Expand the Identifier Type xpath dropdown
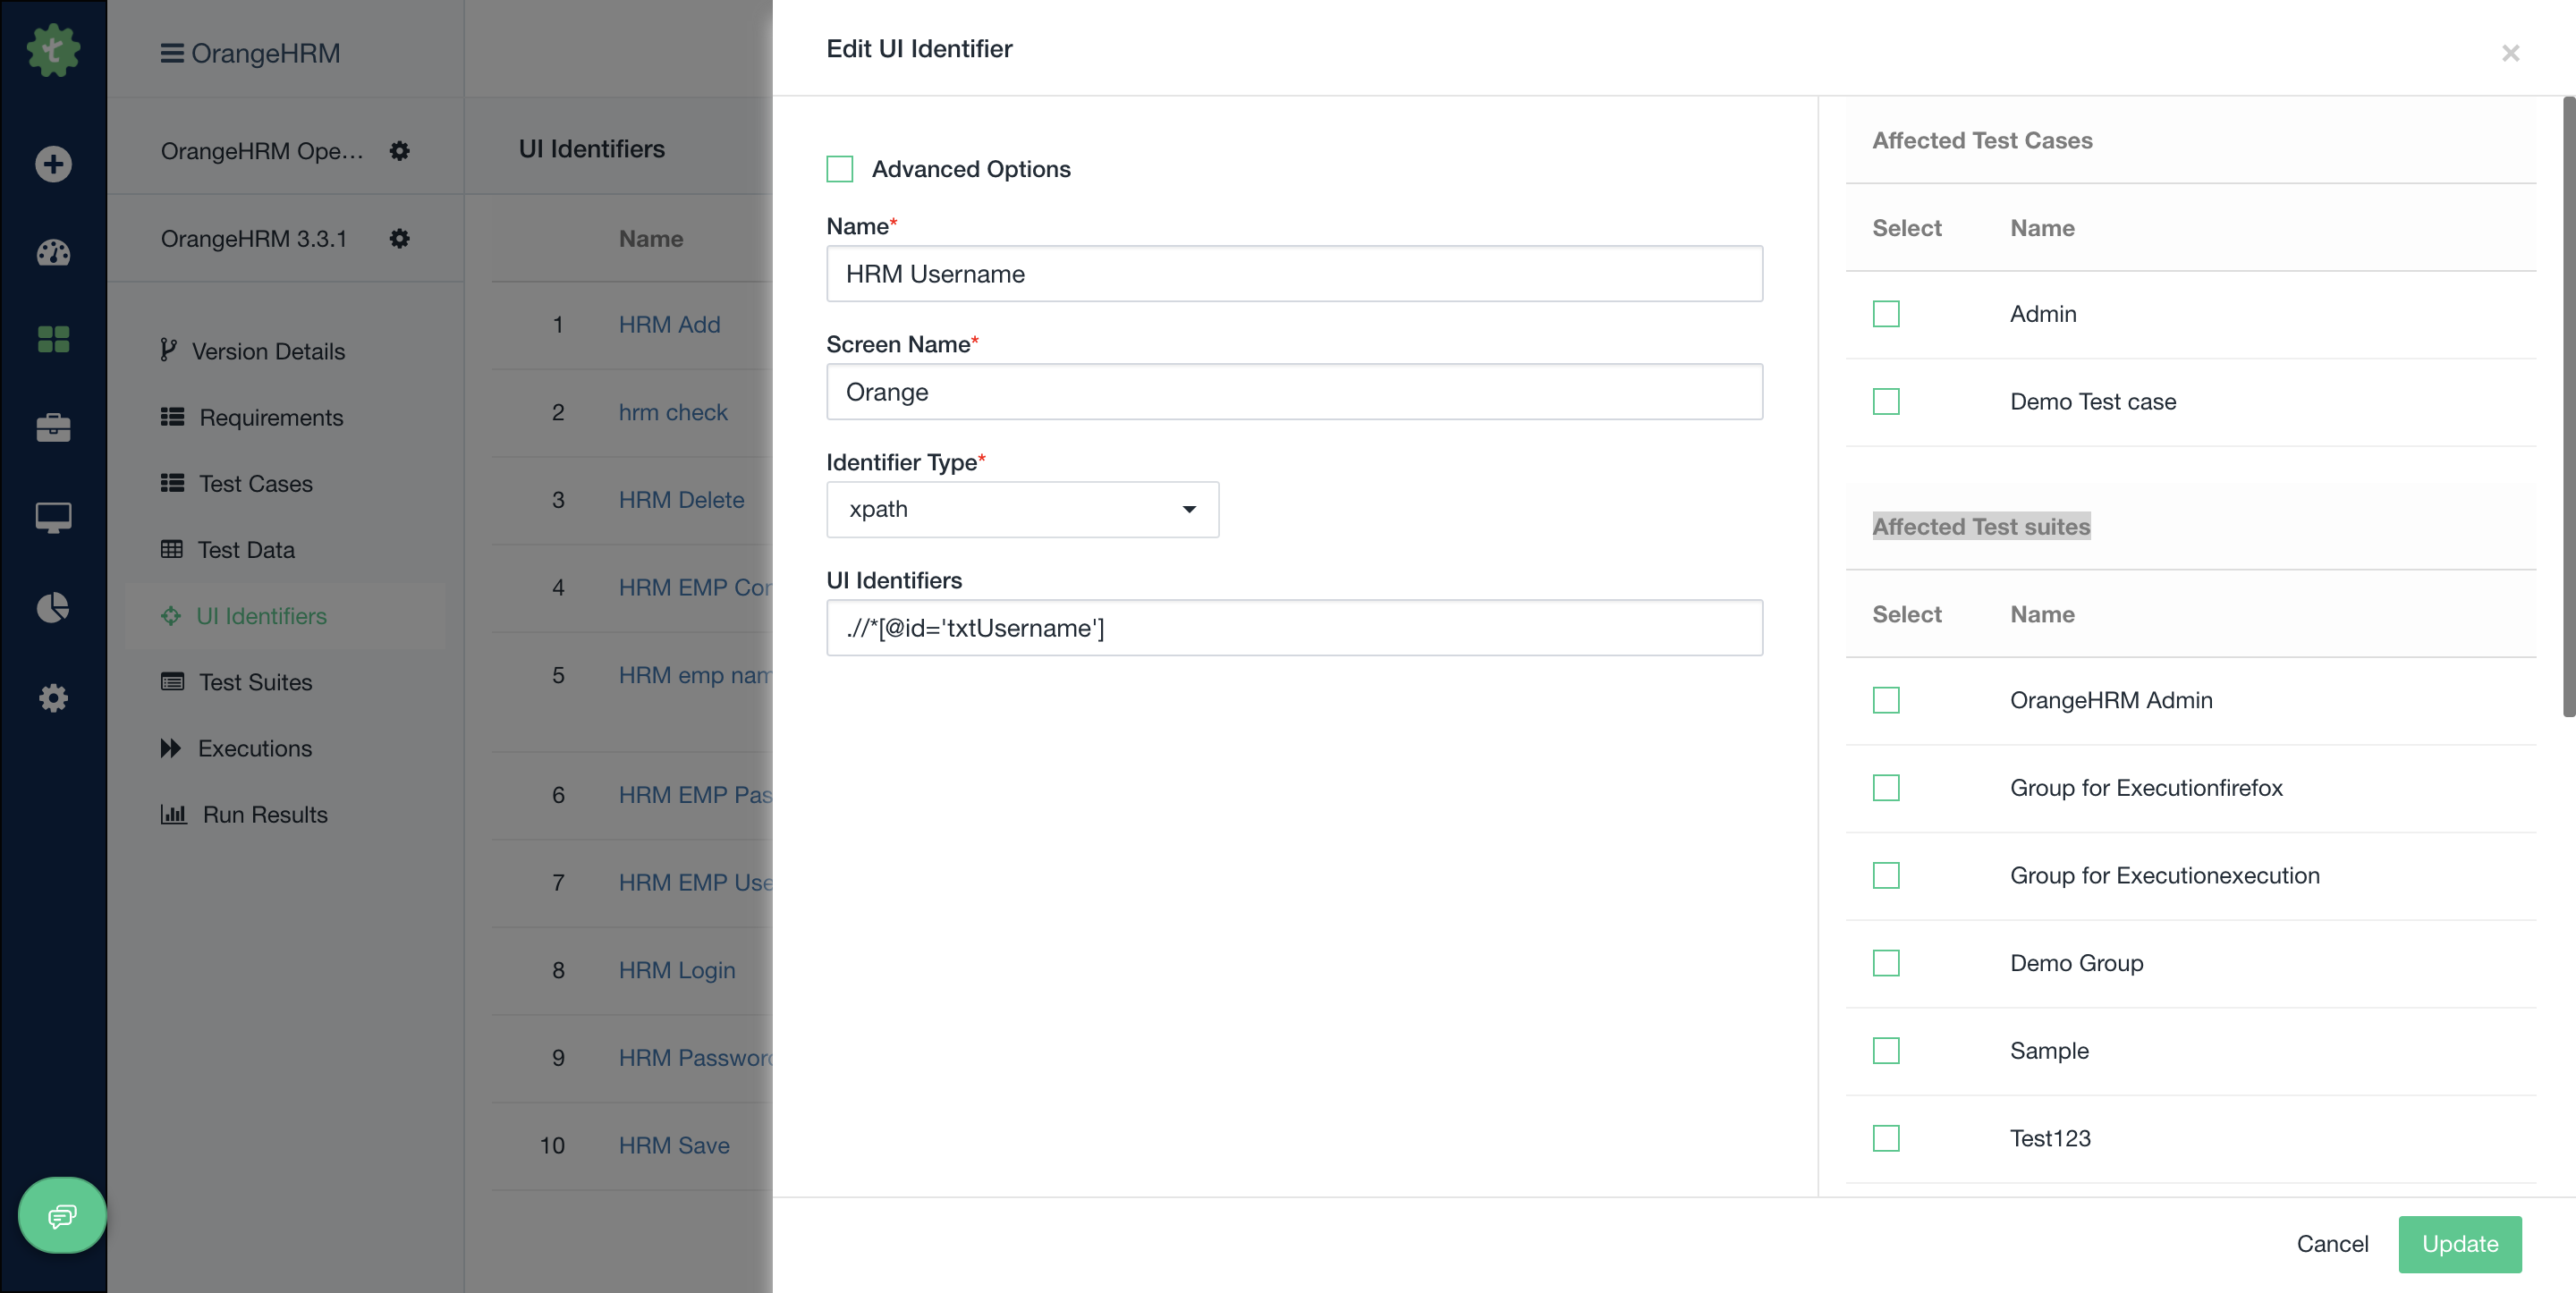The width and height of the screenshot is (2576, 1293). click(x=1022, y=509)
